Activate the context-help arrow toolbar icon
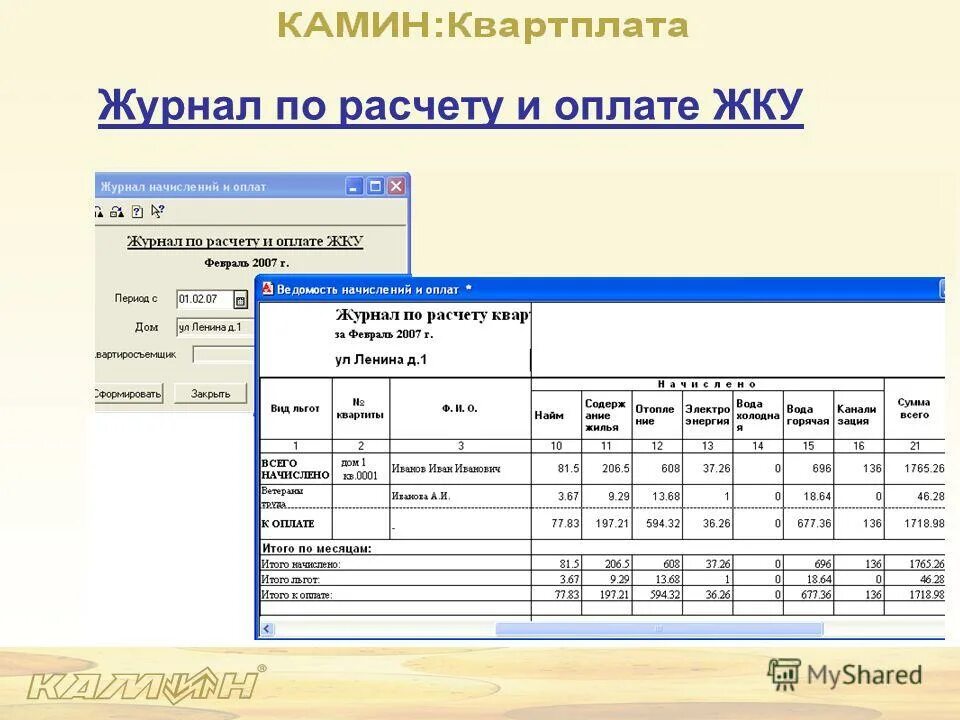 pyautogui.click(x=157, y=212)
